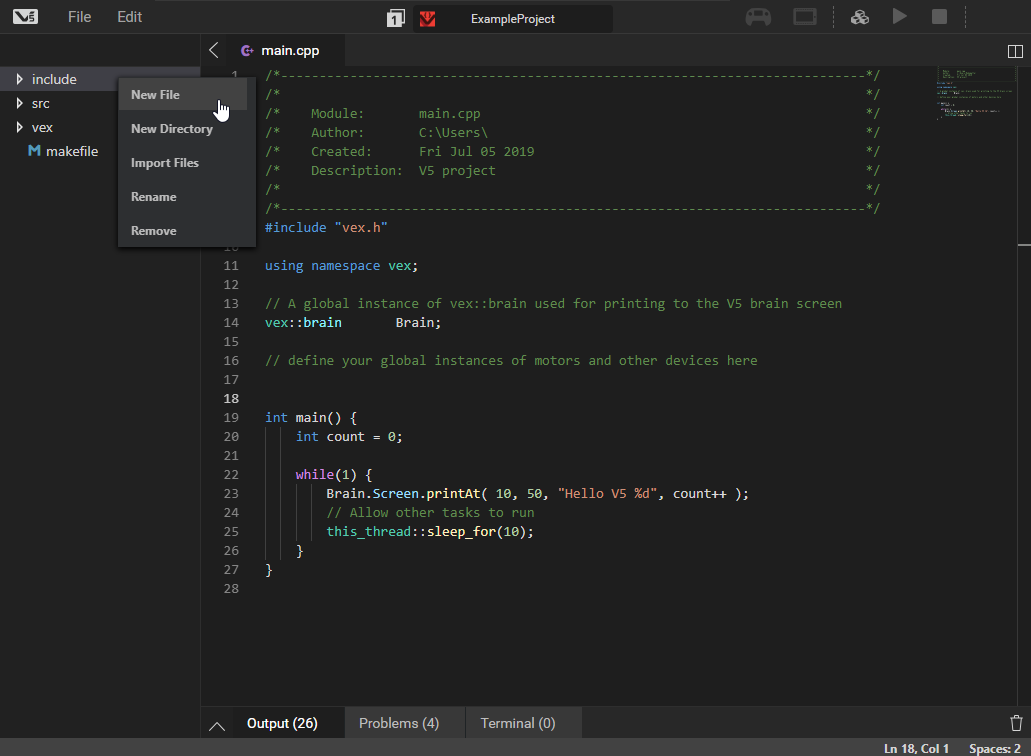Viewport: 1031px width, 756px height.
Task: Click the split editor icon at top right
Action: click(1016, 51)
